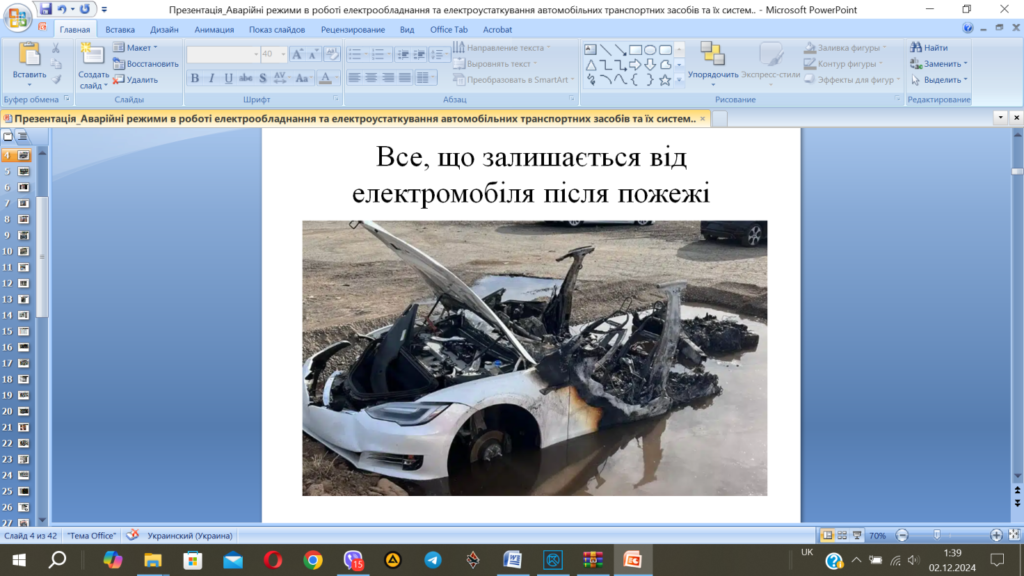1024x576 pixels.
Task: Click Восстановить reset slide button
Action: tap(145, 63)
